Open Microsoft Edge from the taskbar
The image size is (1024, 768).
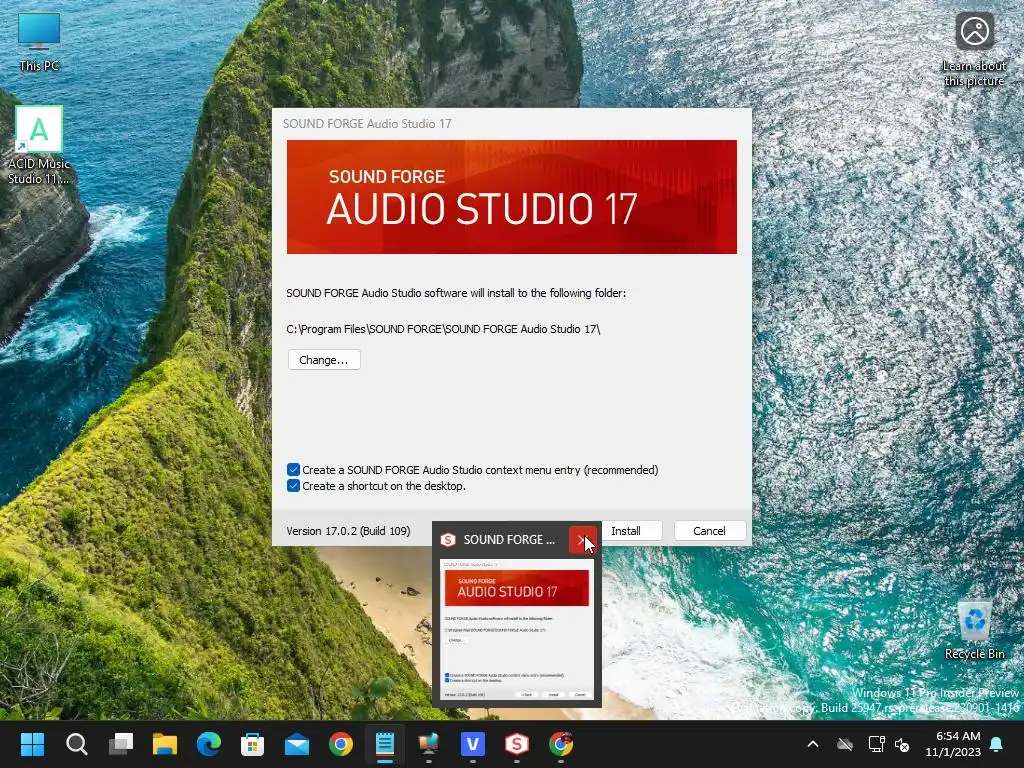click(x=209, y=744)
